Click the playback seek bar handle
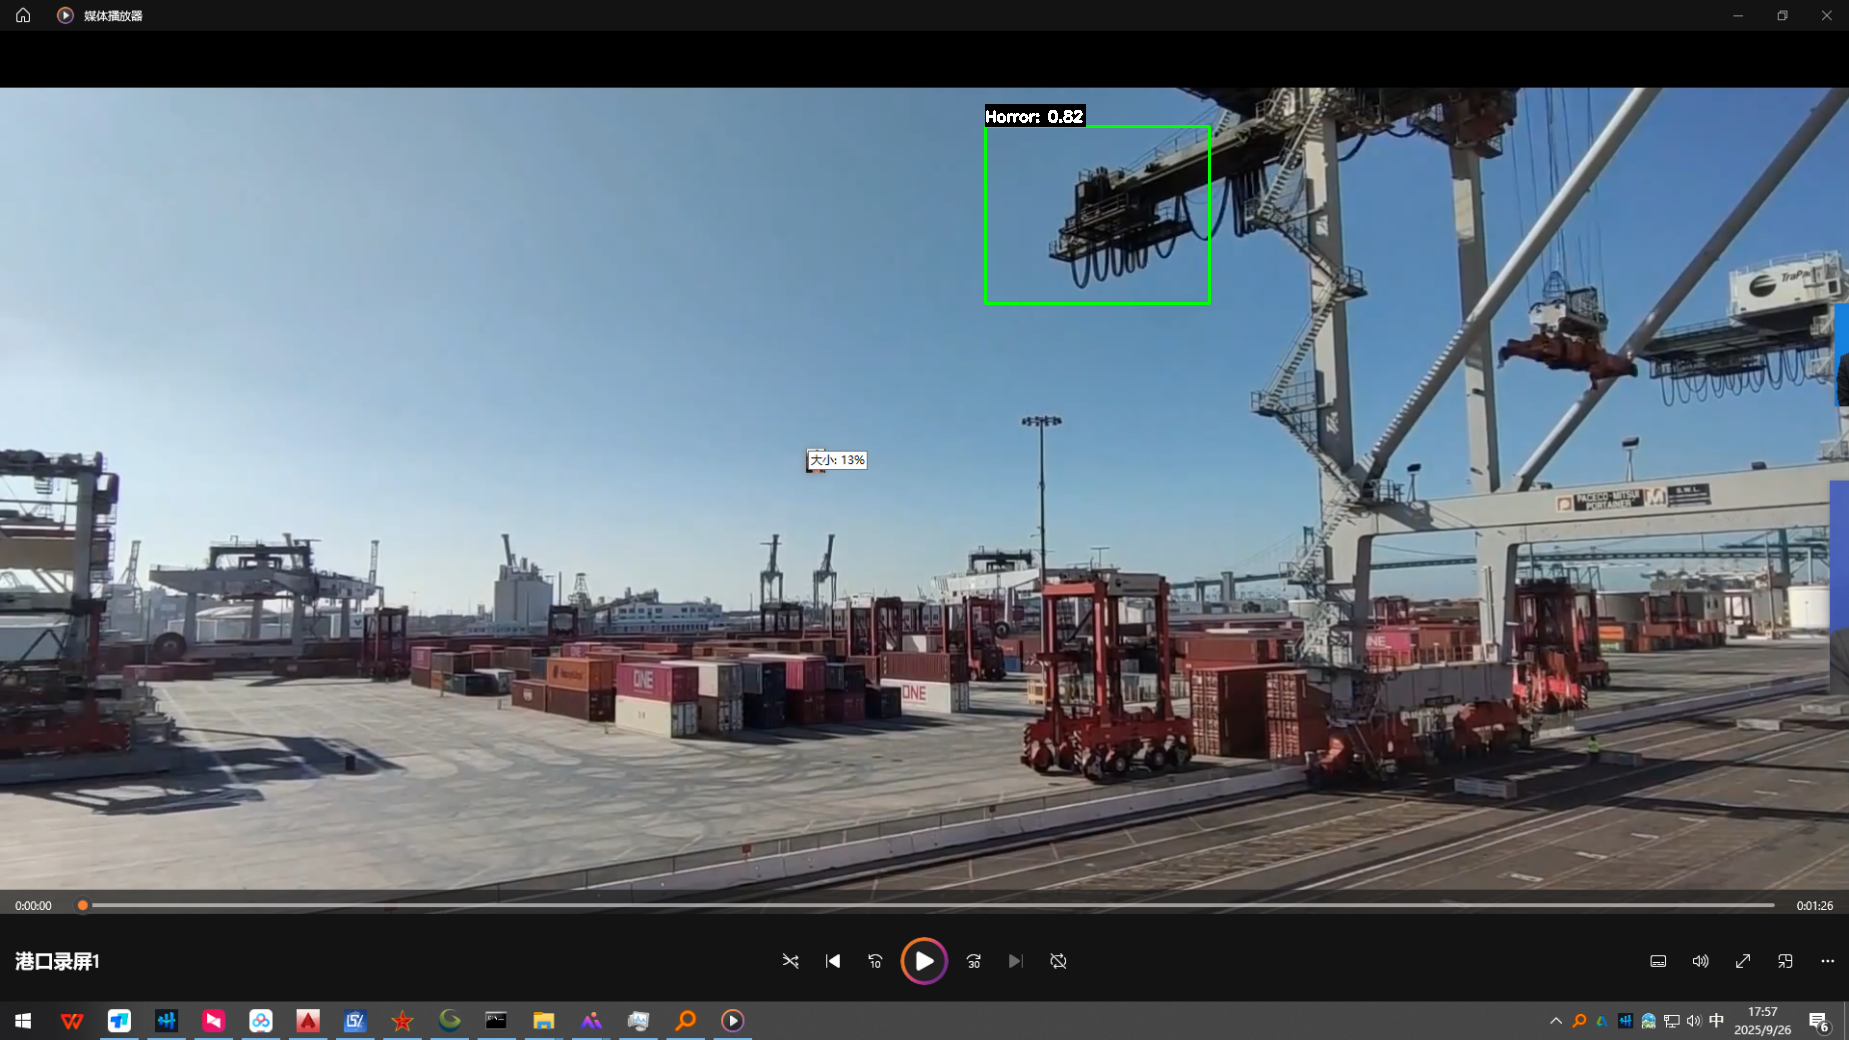The width and height of the screenshot is (1849, 1040). (x=83, y=905)
